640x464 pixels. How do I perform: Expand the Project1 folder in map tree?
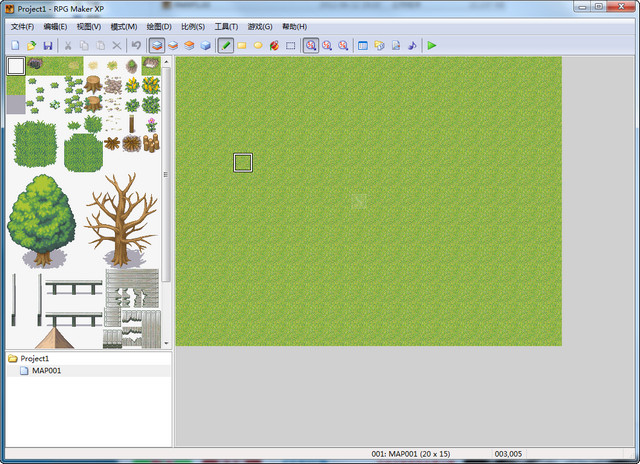13,358
